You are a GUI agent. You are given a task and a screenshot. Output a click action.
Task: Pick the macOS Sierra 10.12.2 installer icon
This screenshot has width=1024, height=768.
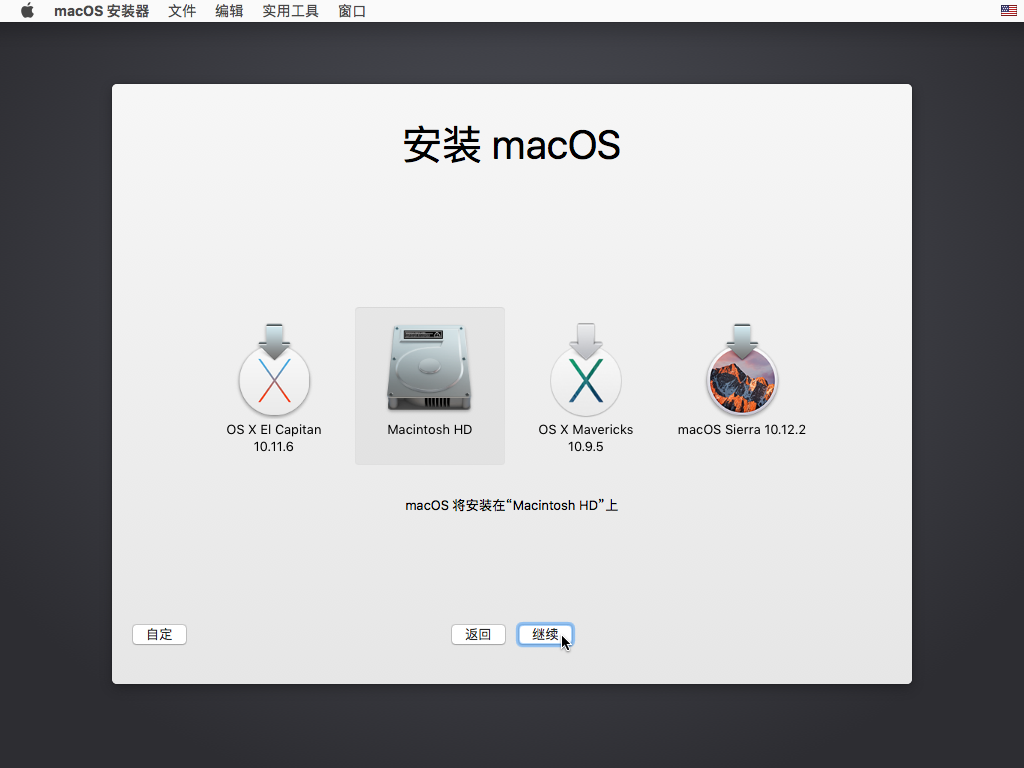[742, 370]
